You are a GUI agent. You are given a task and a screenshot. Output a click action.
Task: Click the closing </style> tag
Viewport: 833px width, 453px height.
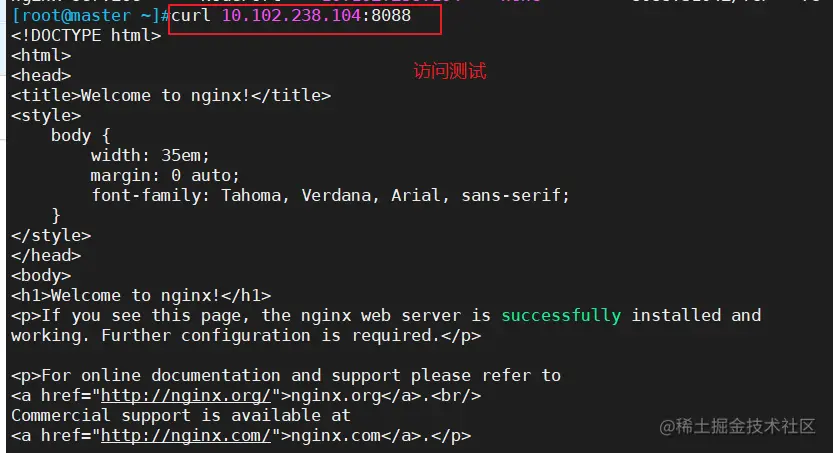51,235
